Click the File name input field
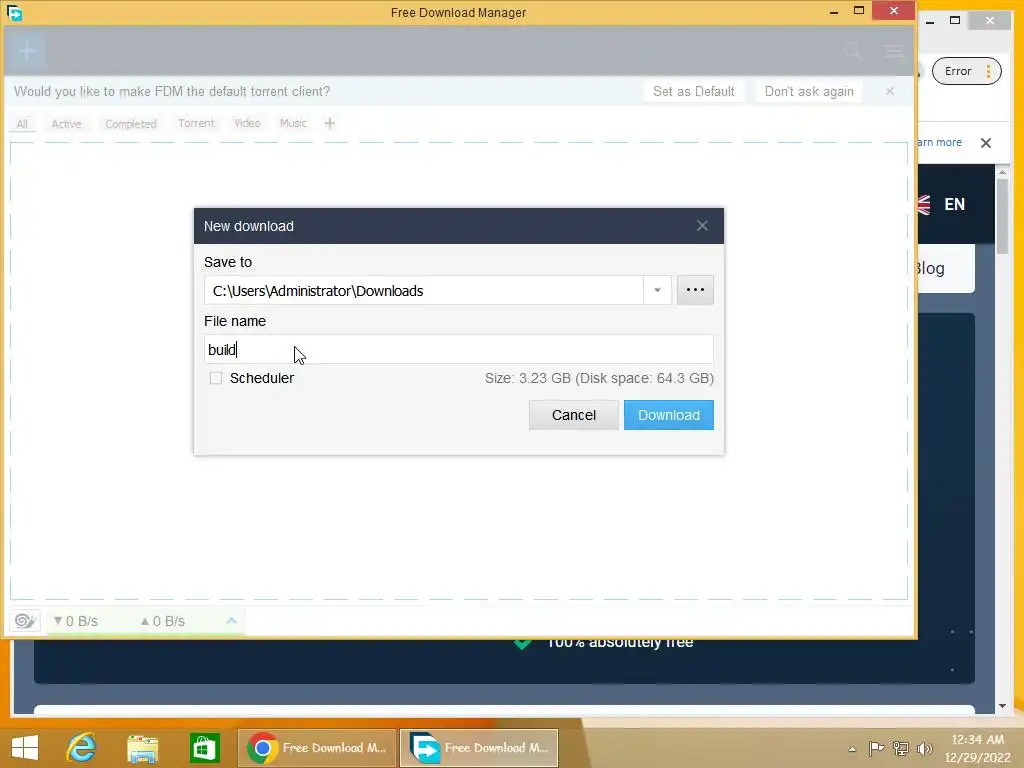This screenshot has height=768, width=1024. pos(458,349)
